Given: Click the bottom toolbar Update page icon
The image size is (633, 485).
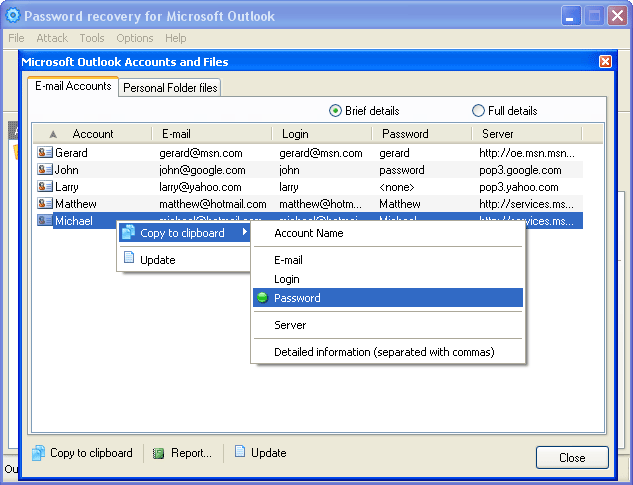Looking at the screenshot, I should tap(240, 451).
